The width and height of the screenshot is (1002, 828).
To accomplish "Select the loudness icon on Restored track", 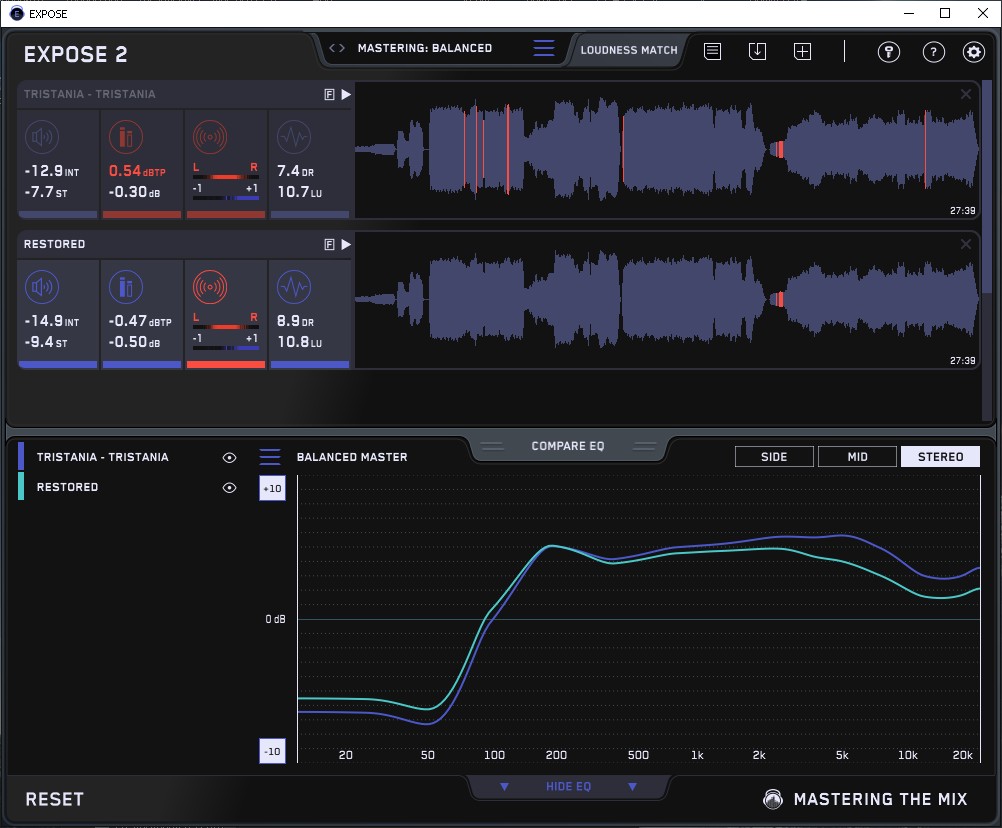I will tap(42, 288).
